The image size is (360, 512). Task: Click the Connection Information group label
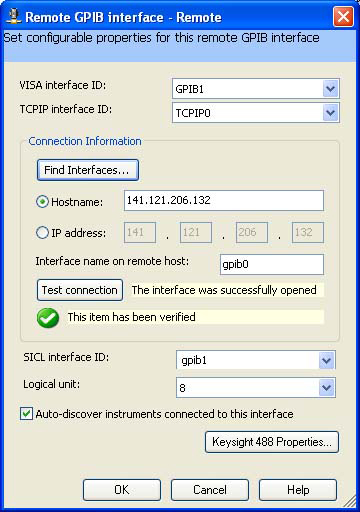pos(85,141)
